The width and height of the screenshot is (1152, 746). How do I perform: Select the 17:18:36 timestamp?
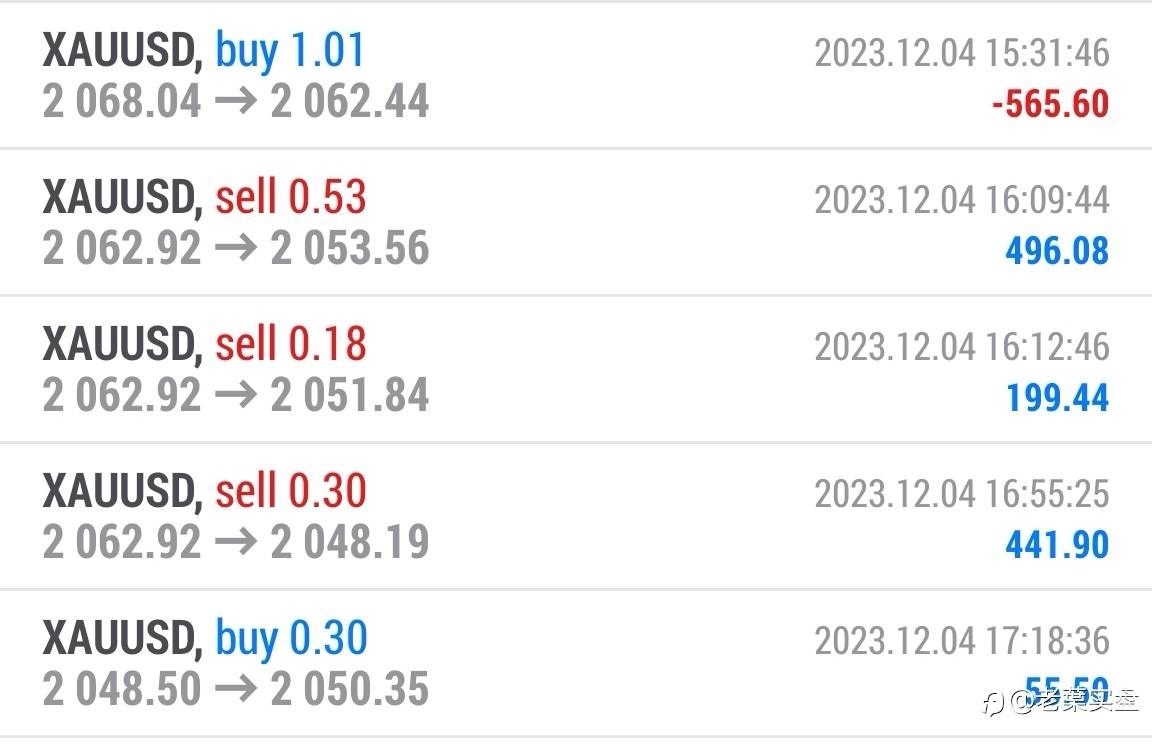[x=961, y=641]
